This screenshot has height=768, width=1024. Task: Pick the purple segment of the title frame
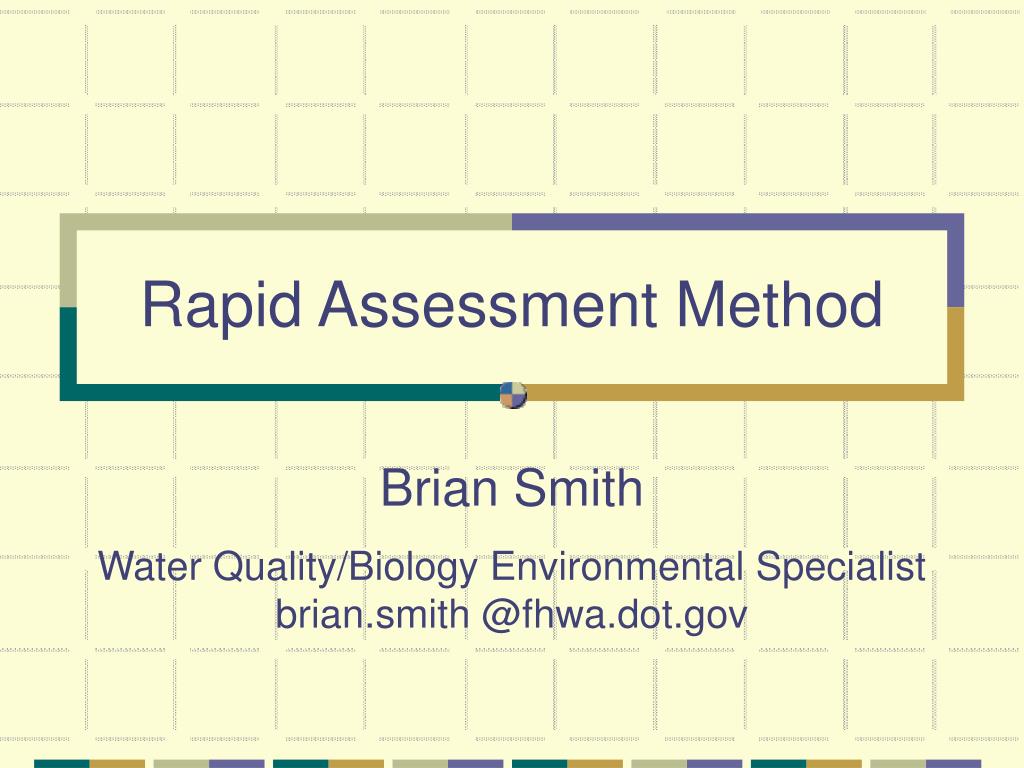[x=738, y=221]
